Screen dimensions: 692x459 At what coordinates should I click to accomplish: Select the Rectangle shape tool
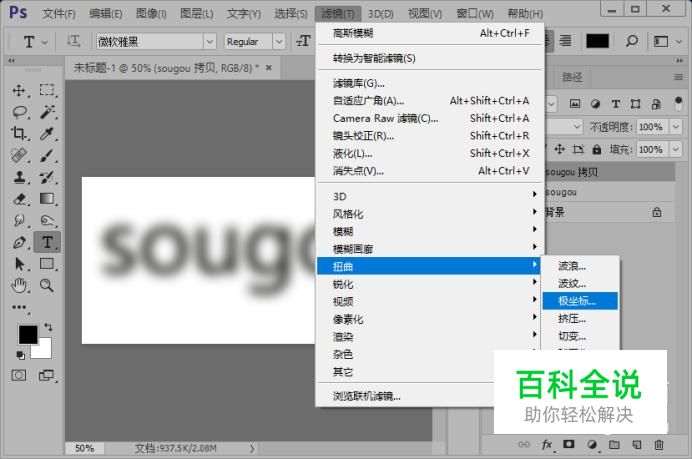point(47,264)
